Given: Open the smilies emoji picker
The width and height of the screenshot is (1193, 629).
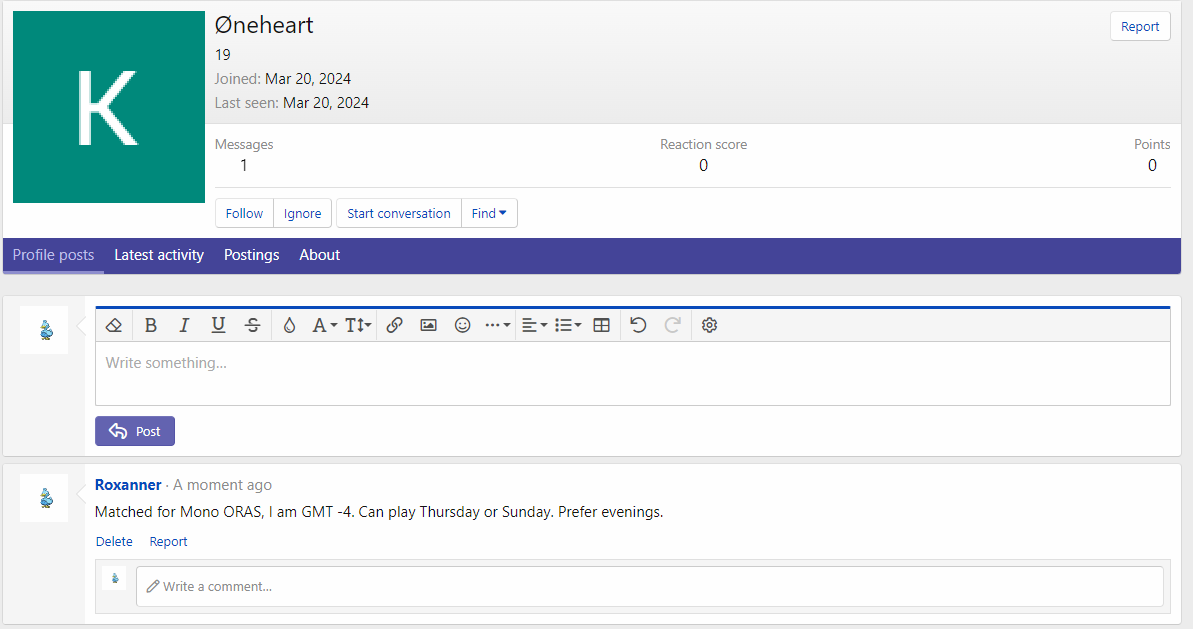Looking at the screenshot, I should point(462,325).
